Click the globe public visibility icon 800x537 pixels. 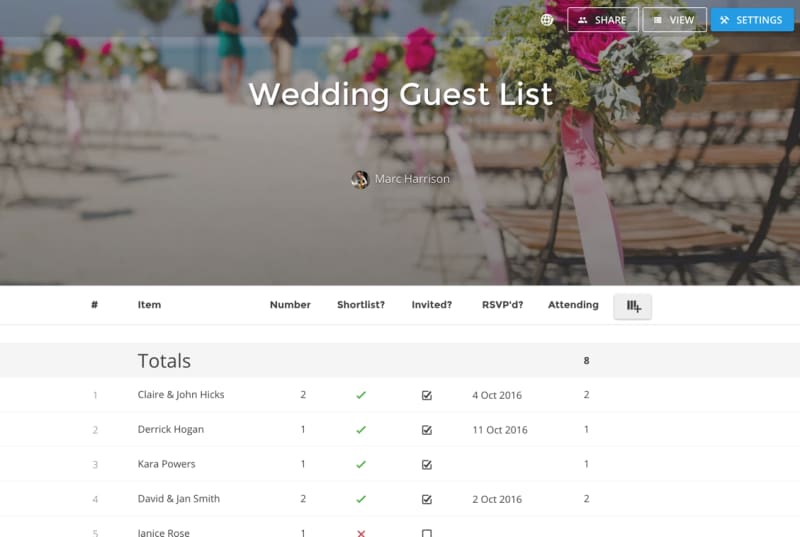coord(547,20)
